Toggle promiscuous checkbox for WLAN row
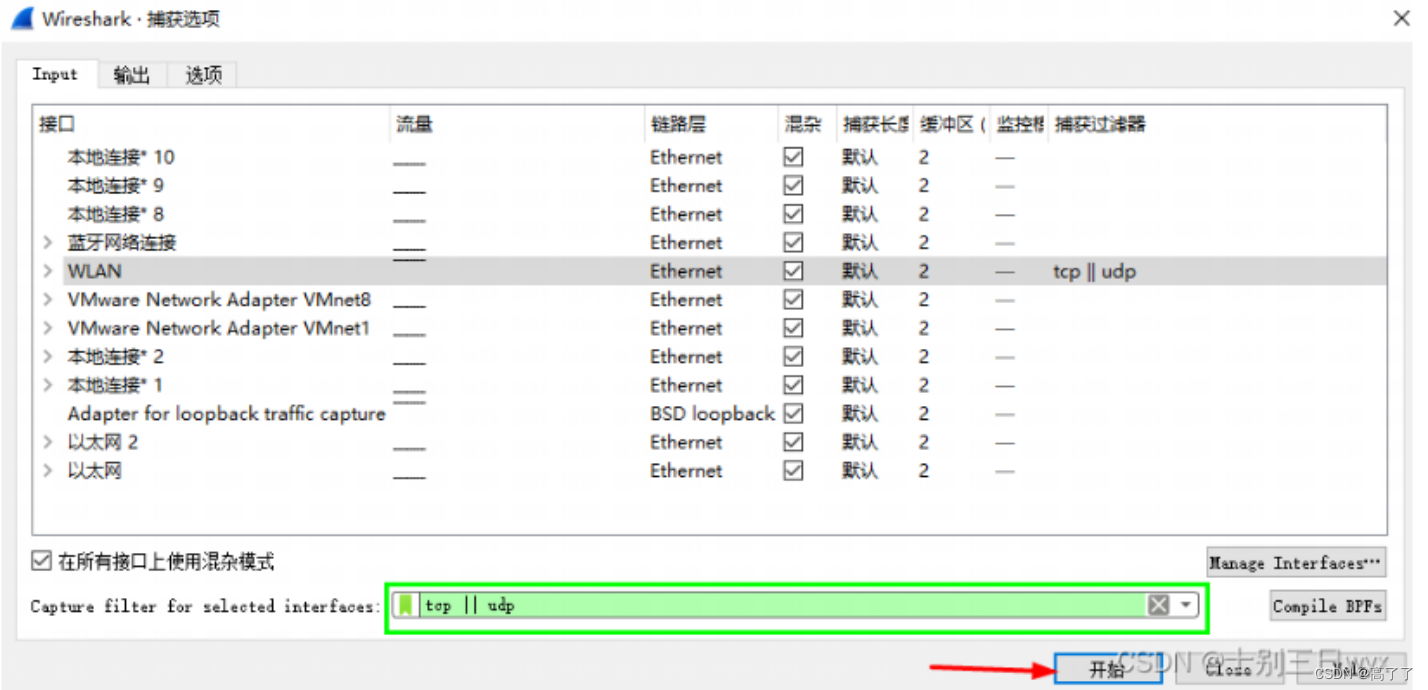 (793, 271)
